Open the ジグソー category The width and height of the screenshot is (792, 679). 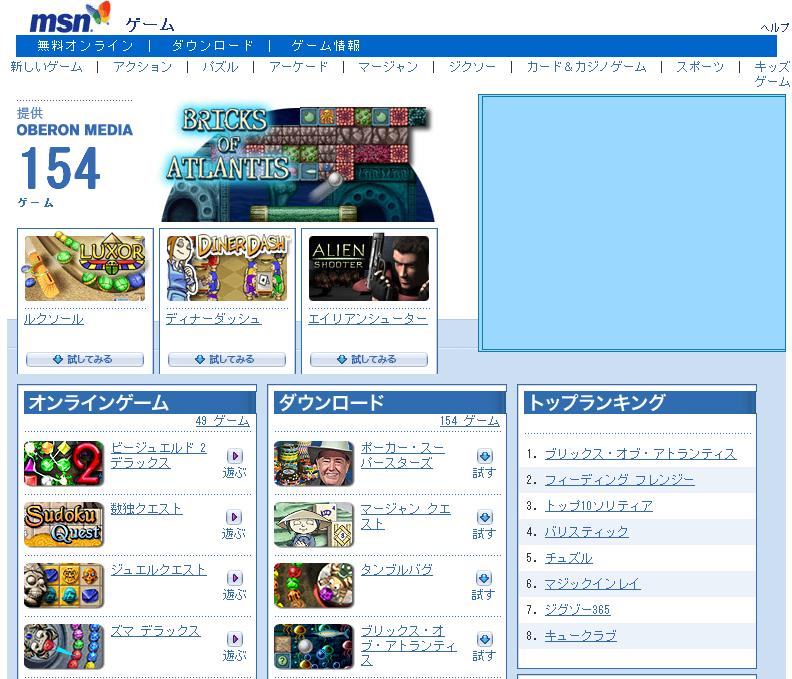[x=472, y=67]
